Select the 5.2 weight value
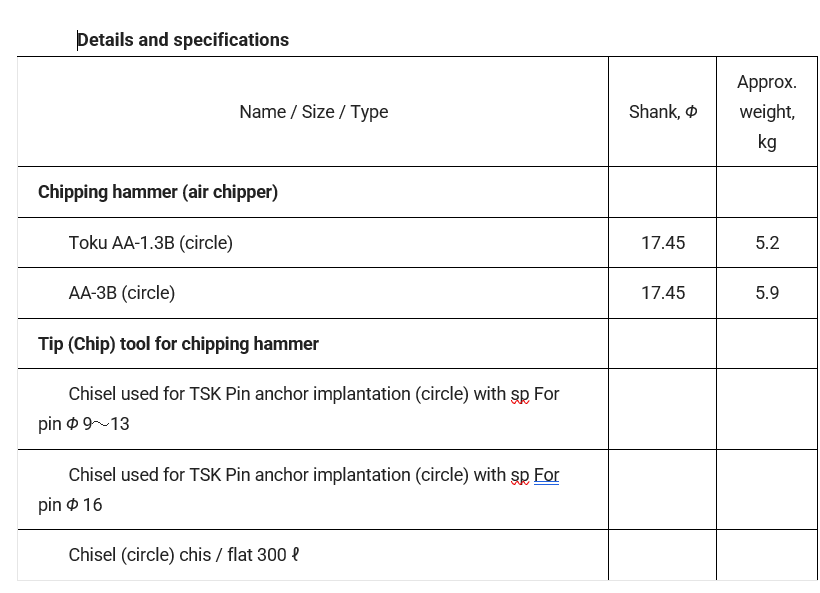The width and height of the screenshot is (820, 593). pyautogui.click(x=767, y=243)
